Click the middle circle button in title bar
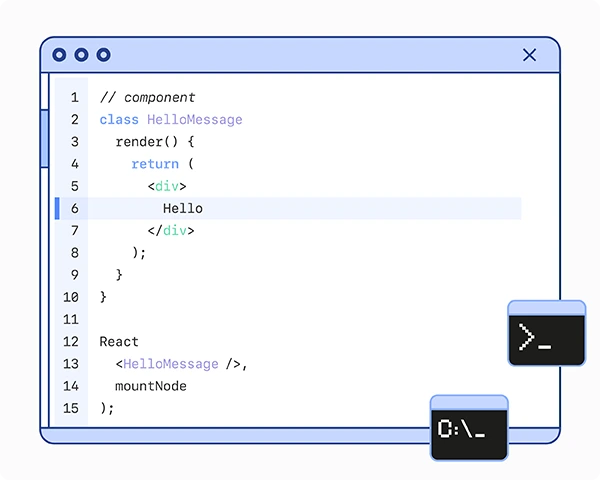 pos(81,55)
